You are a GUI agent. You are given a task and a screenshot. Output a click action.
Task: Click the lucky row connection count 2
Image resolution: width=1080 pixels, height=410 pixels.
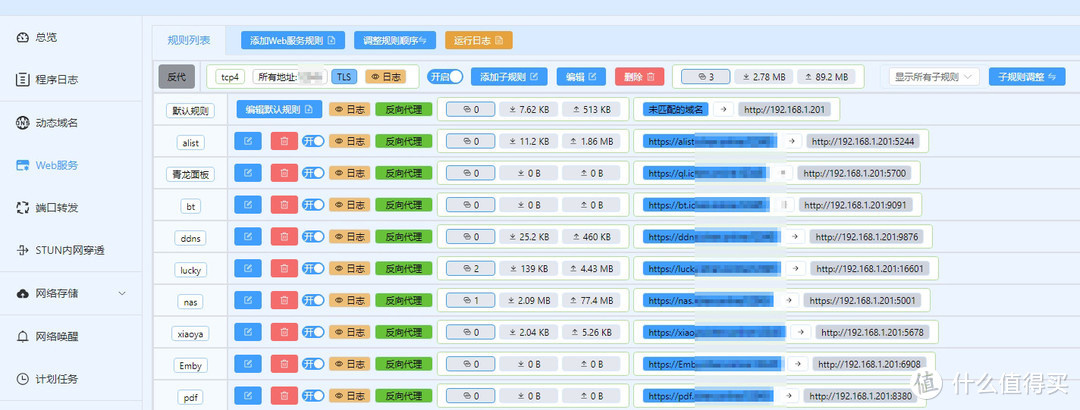(x=470, y=269)
